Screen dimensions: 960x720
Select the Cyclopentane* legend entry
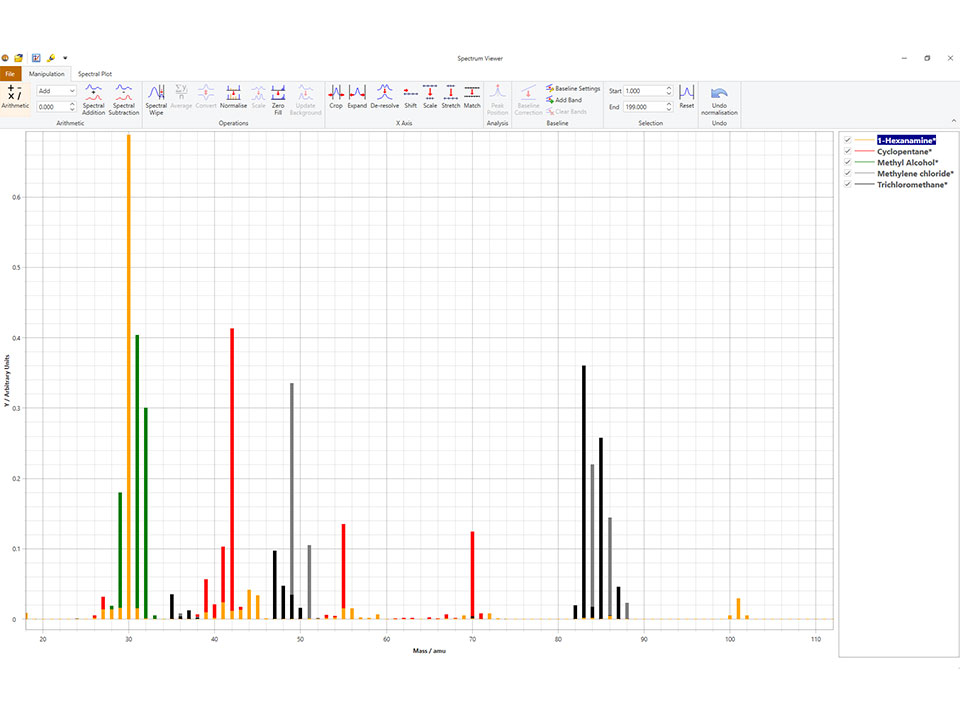pyautogui.click(x=904, y=151)
